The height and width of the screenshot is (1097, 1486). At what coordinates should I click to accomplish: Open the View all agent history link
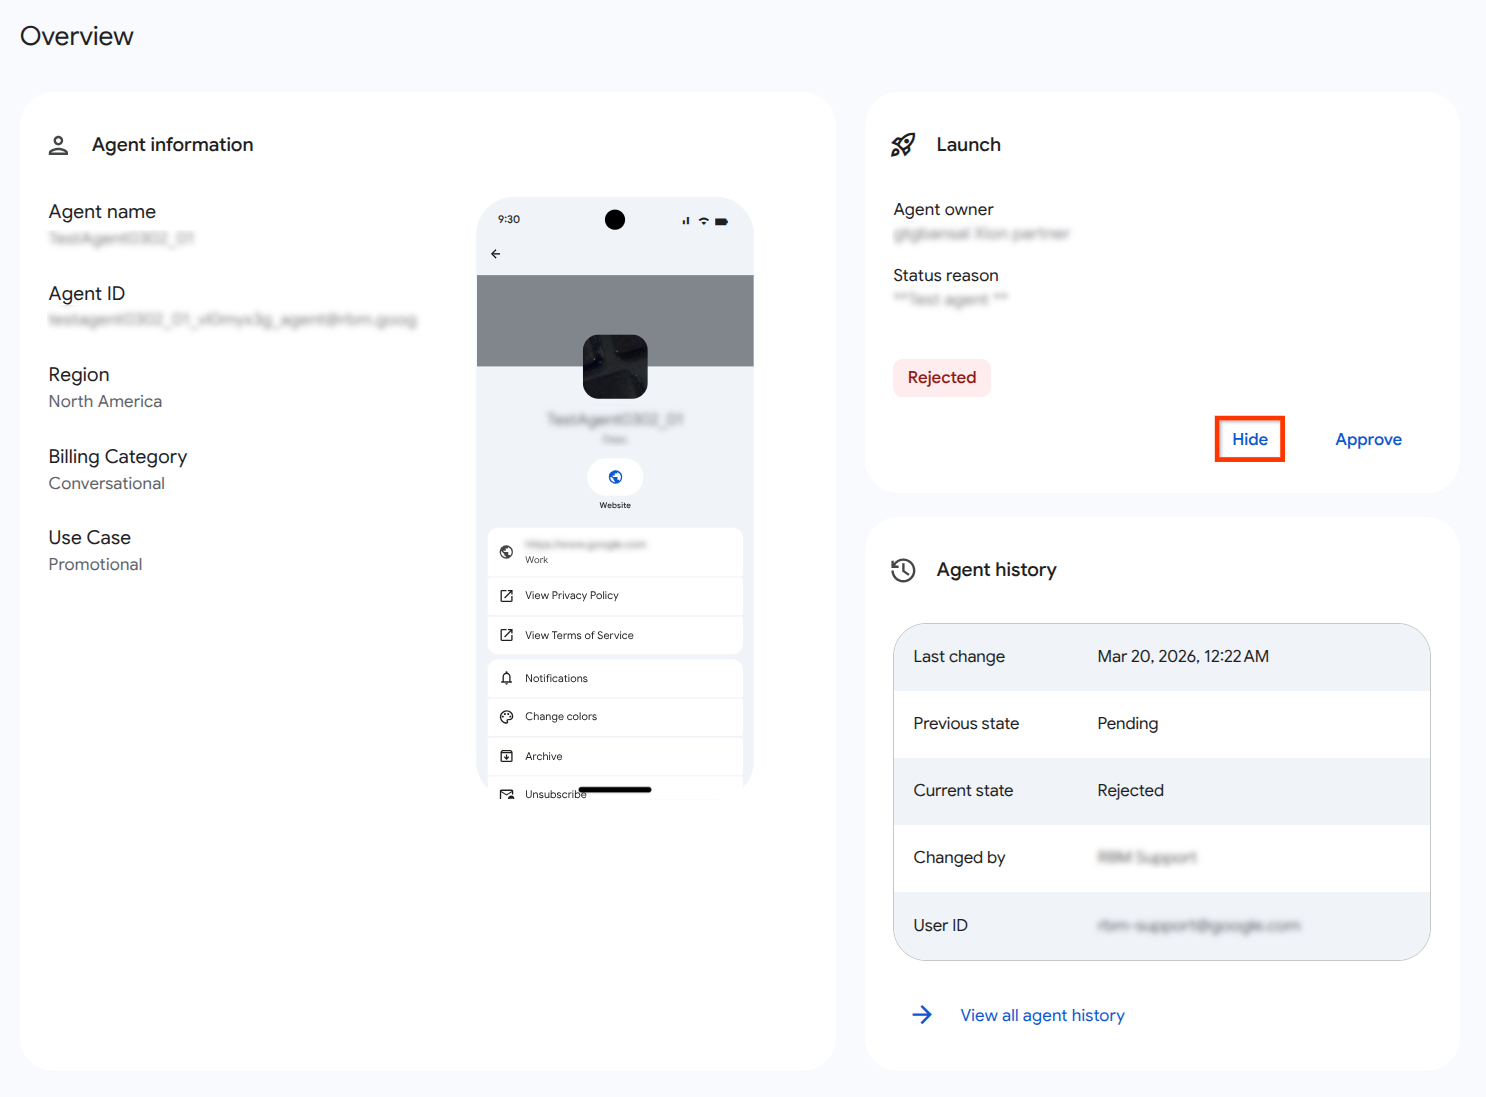[x=1042, y=1014]
